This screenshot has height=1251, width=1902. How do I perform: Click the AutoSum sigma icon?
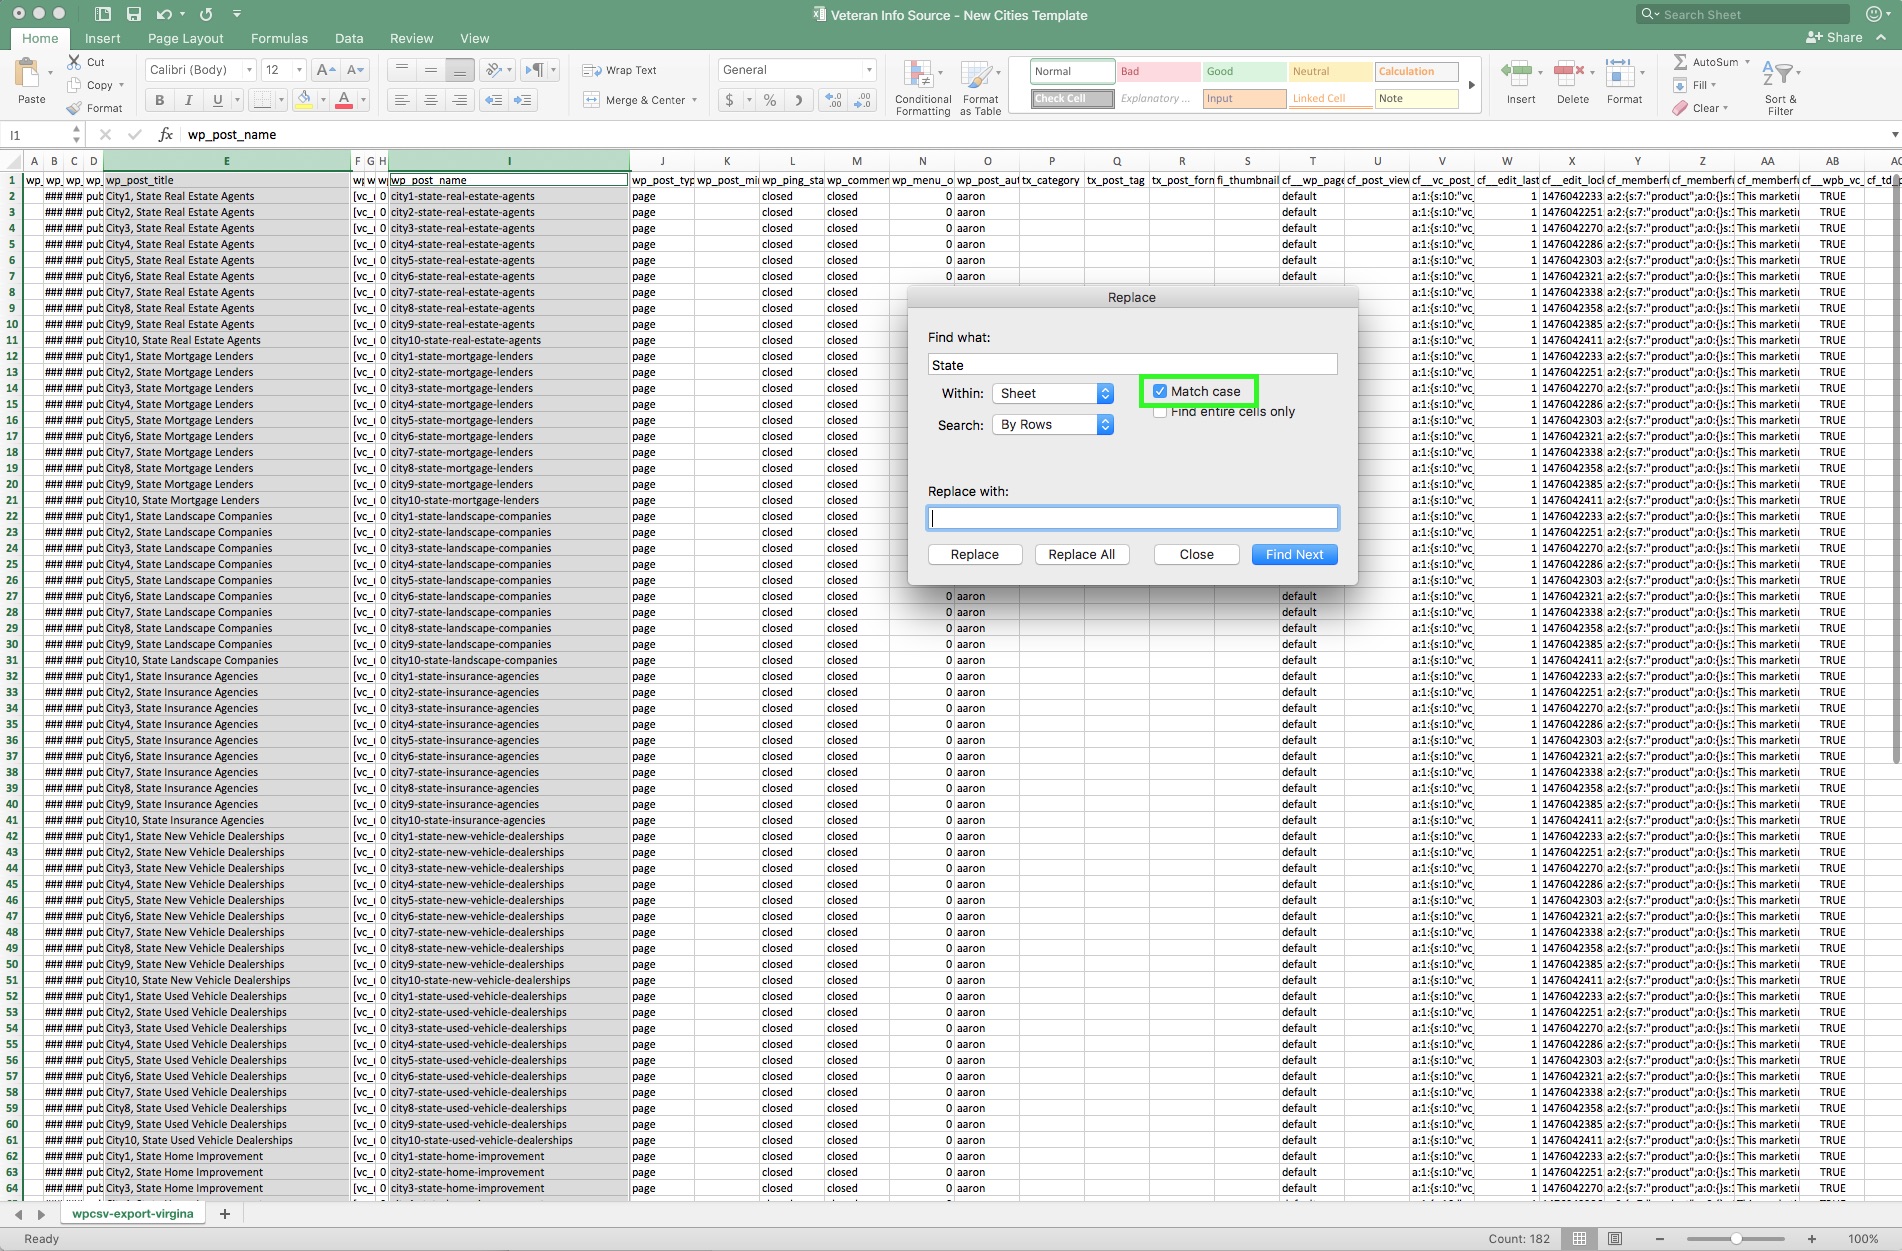(x=1680, y=62)
